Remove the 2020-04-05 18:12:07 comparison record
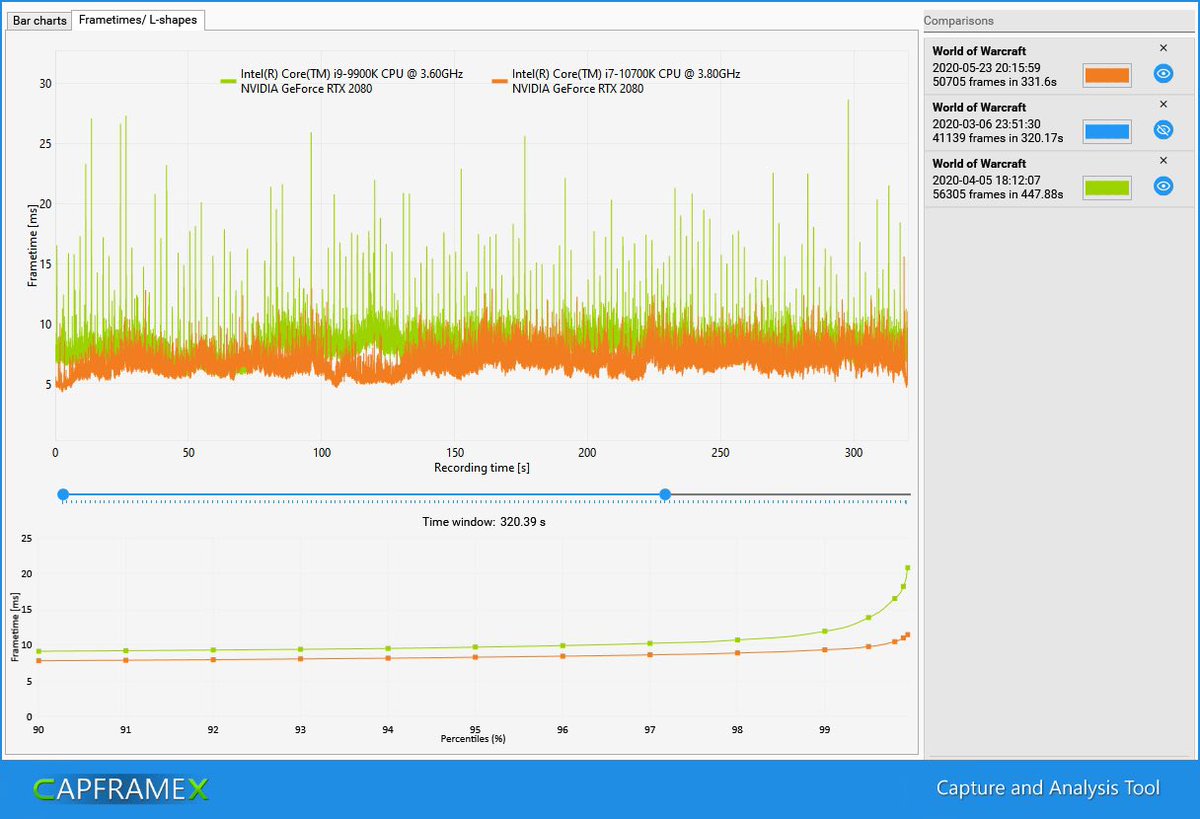Screen dimensions: 1200x819 pos(1163,160)
